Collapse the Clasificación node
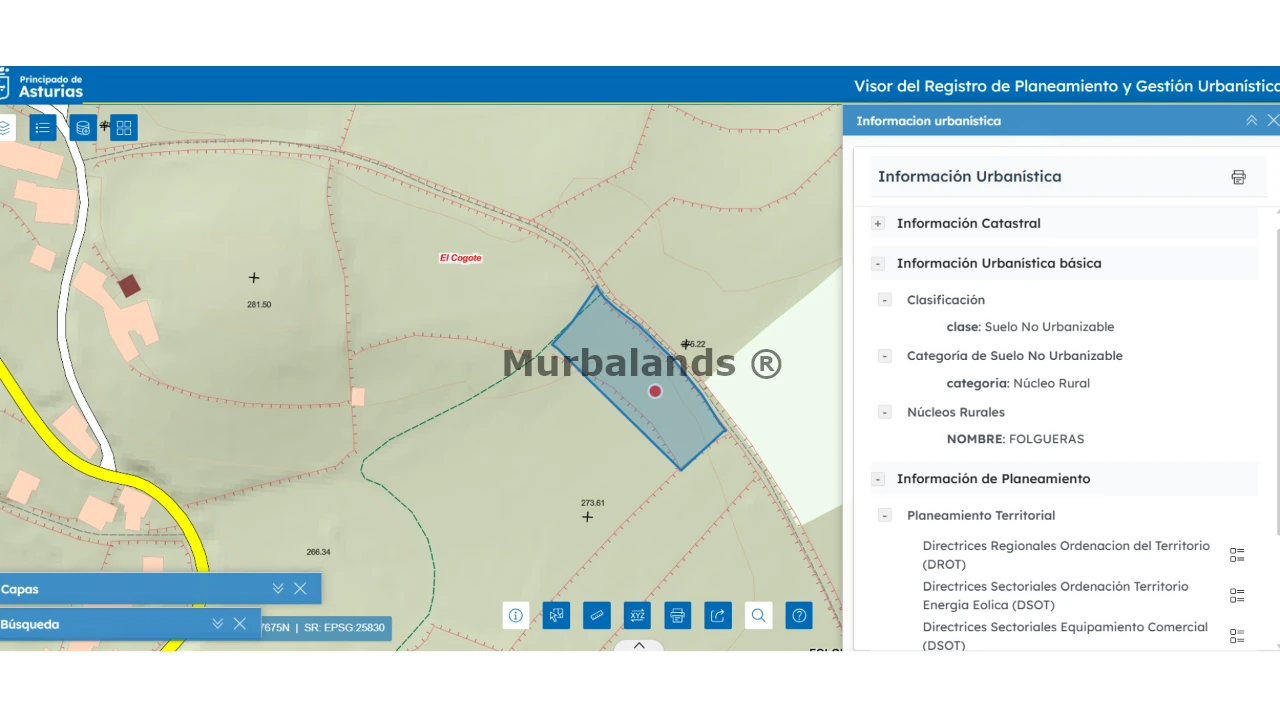 tap(885, 300)
